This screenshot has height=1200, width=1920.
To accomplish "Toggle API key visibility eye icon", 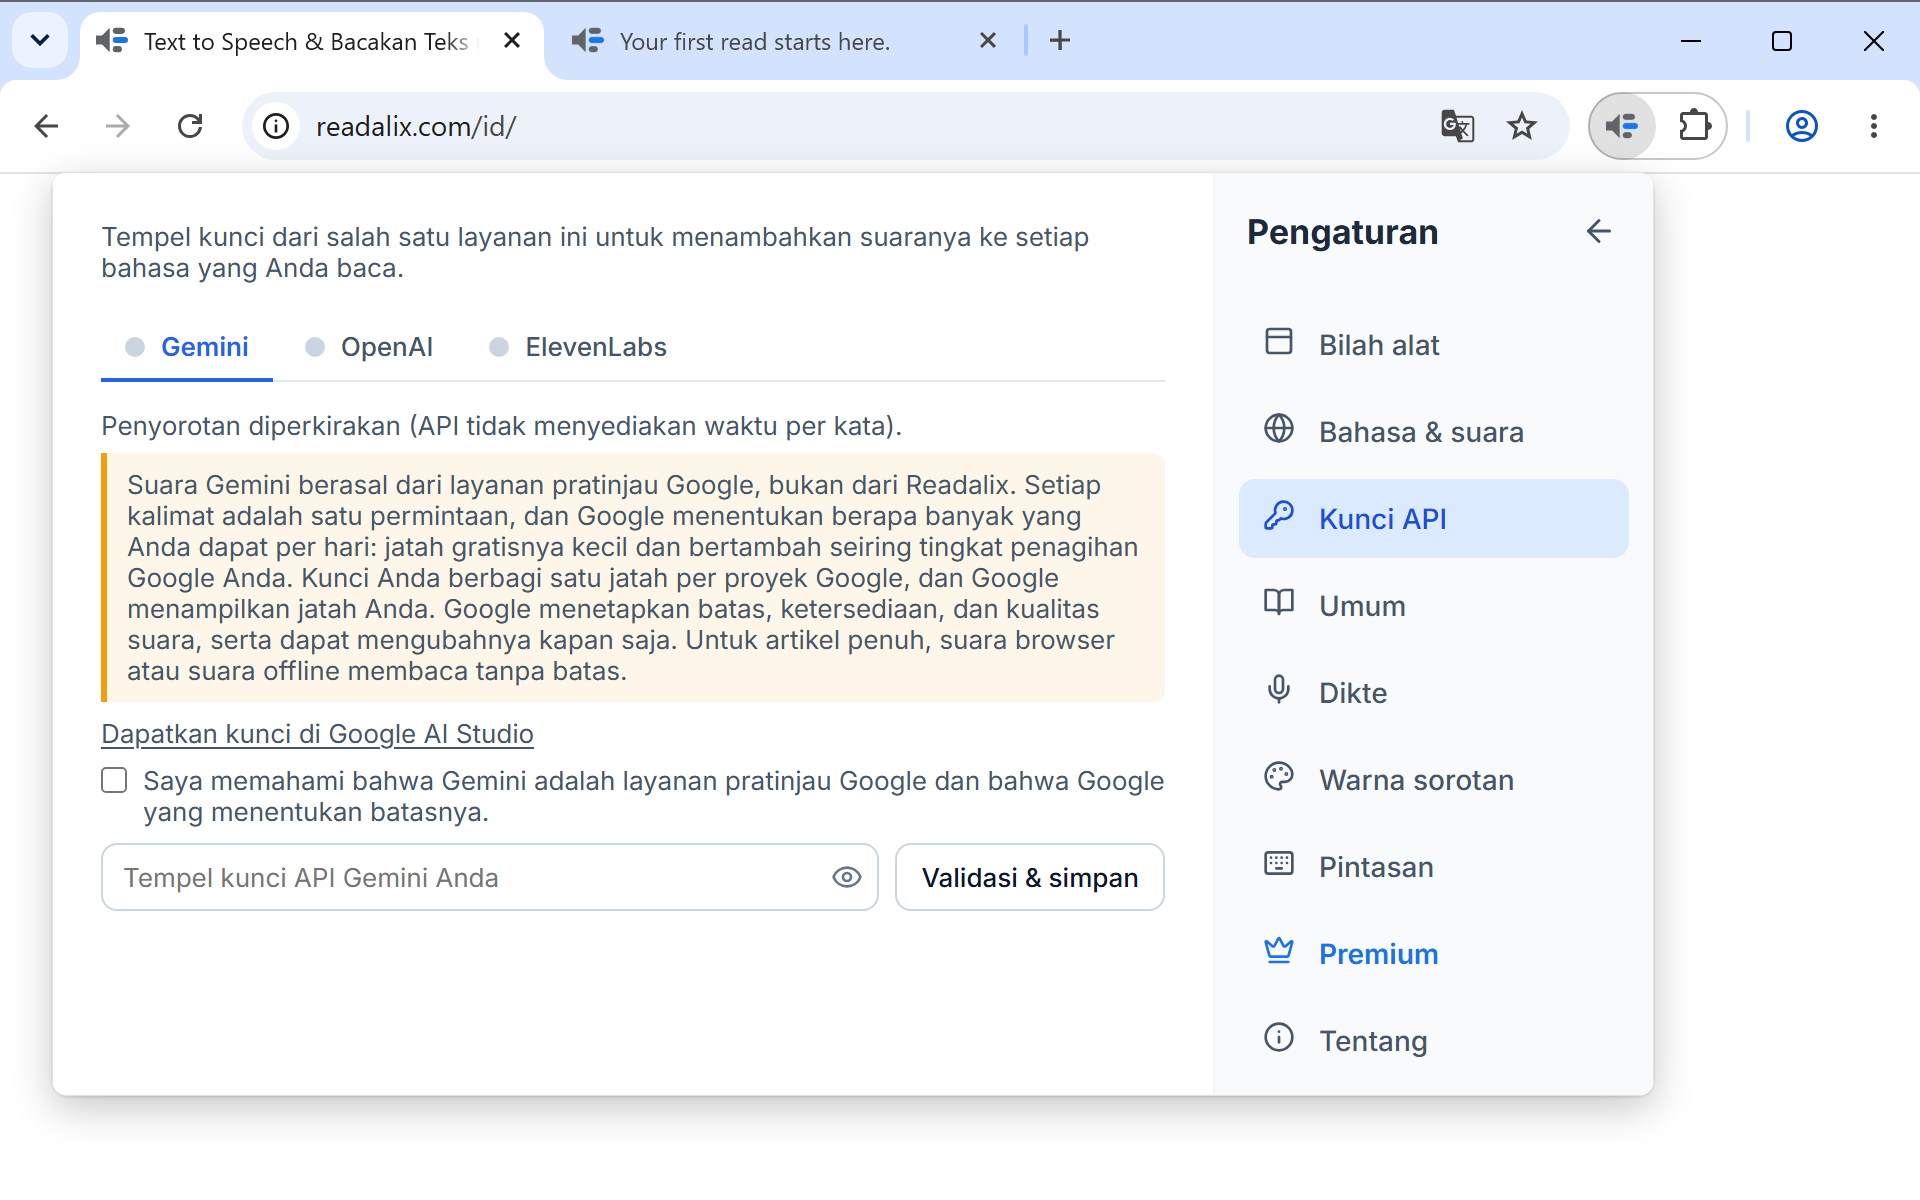I will click(846, 877).
